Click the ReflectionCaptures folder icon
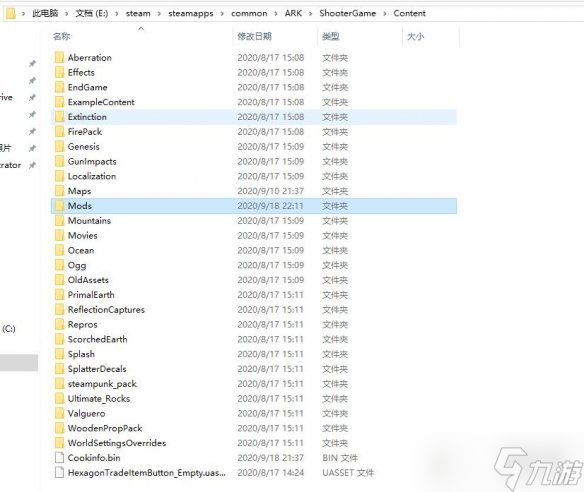Image resolution: width=584 pixels, height=492 pixels. 59,310
